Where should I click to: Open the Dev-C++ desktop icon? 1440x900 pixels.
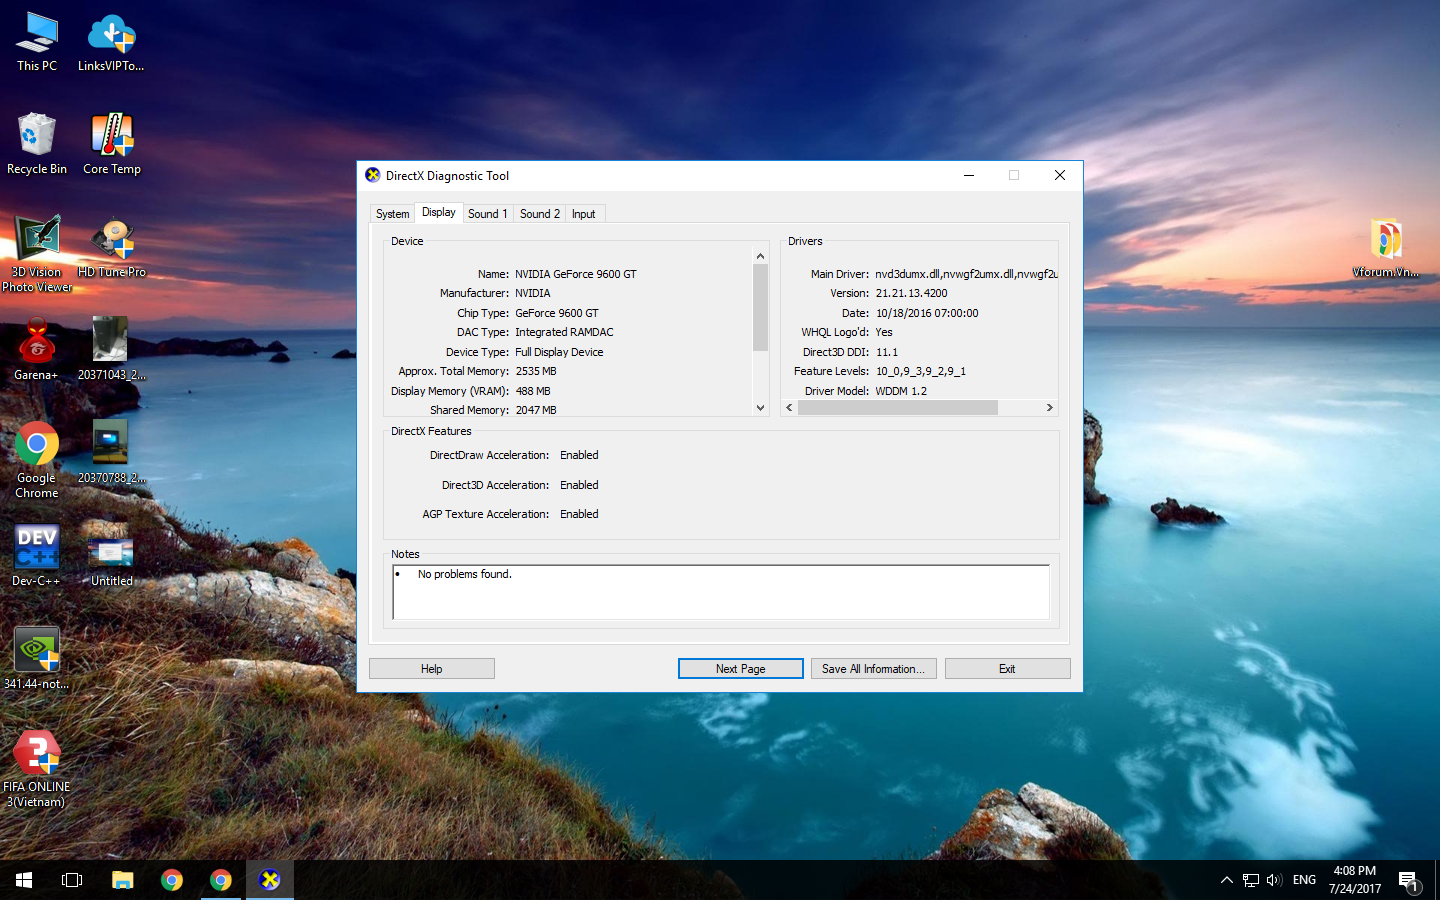pos(37,550)
